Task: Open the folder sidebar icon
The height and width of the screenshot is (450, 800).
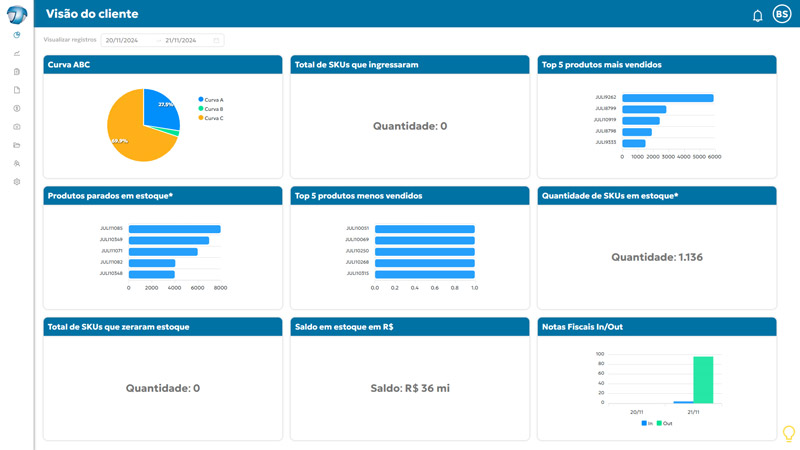Action: point(17,145)
